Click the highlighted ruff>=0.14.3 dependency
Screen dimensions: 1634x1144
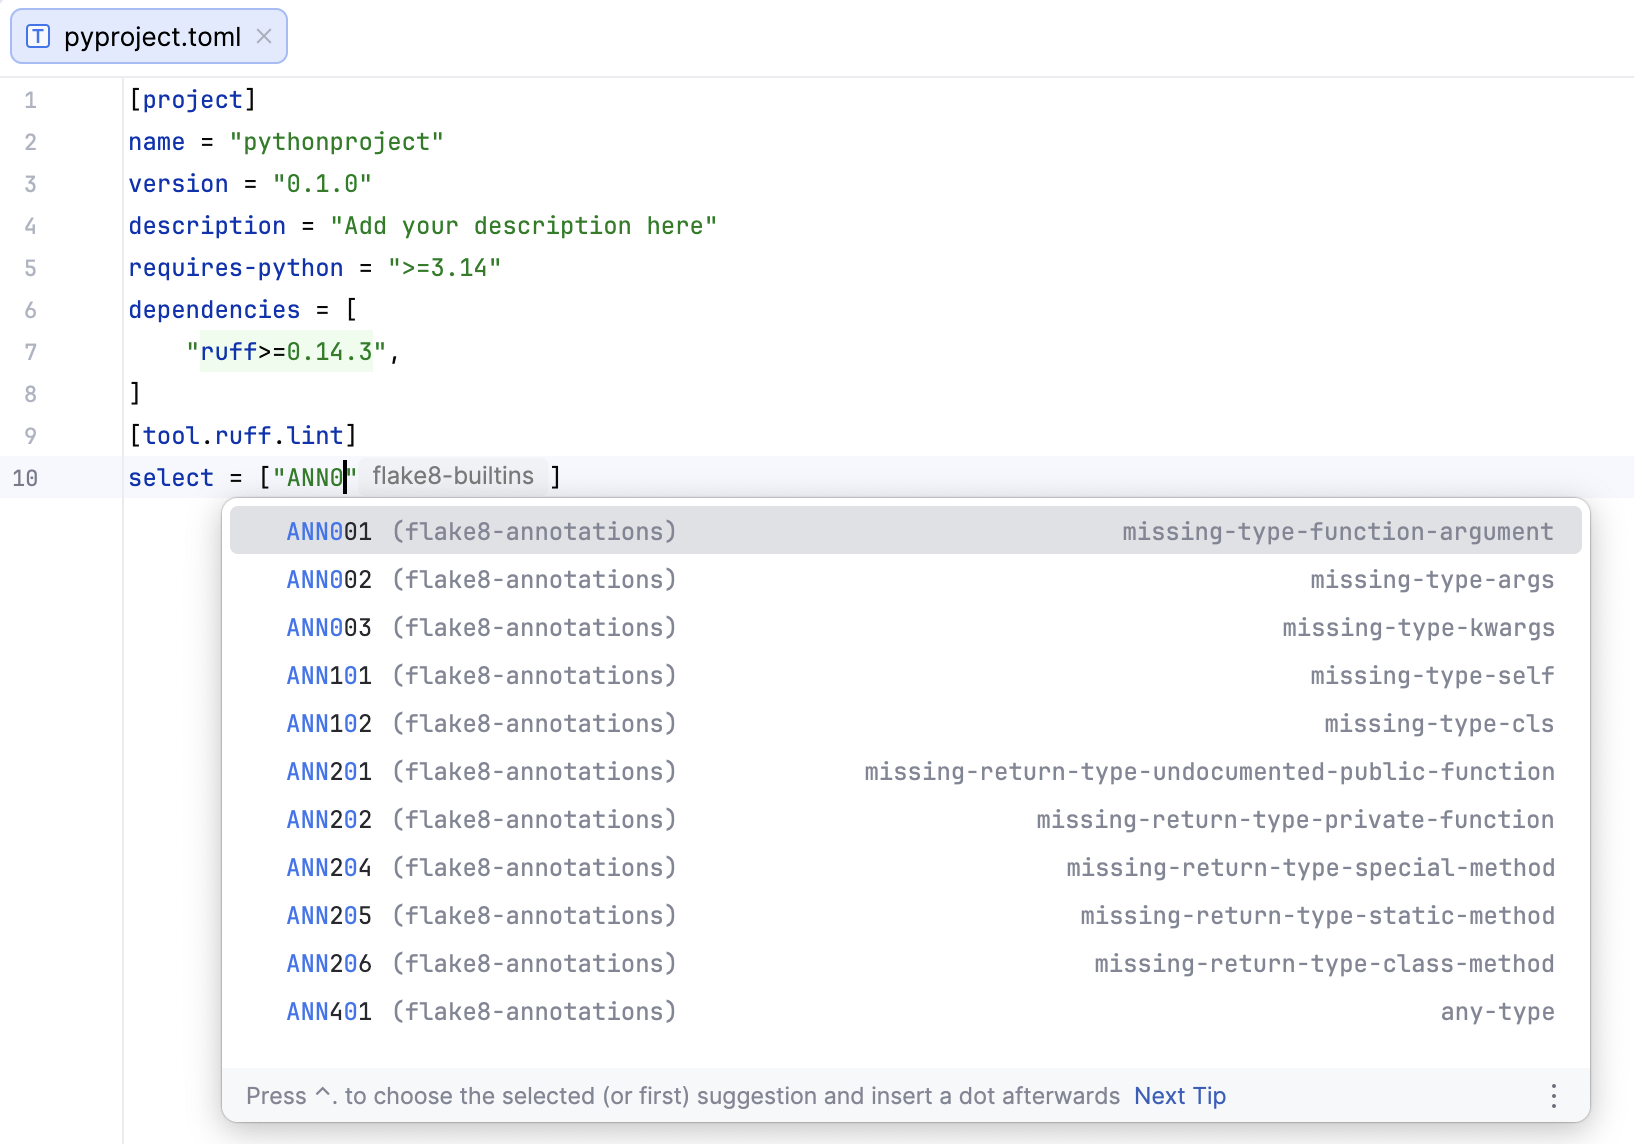point(286,351)
